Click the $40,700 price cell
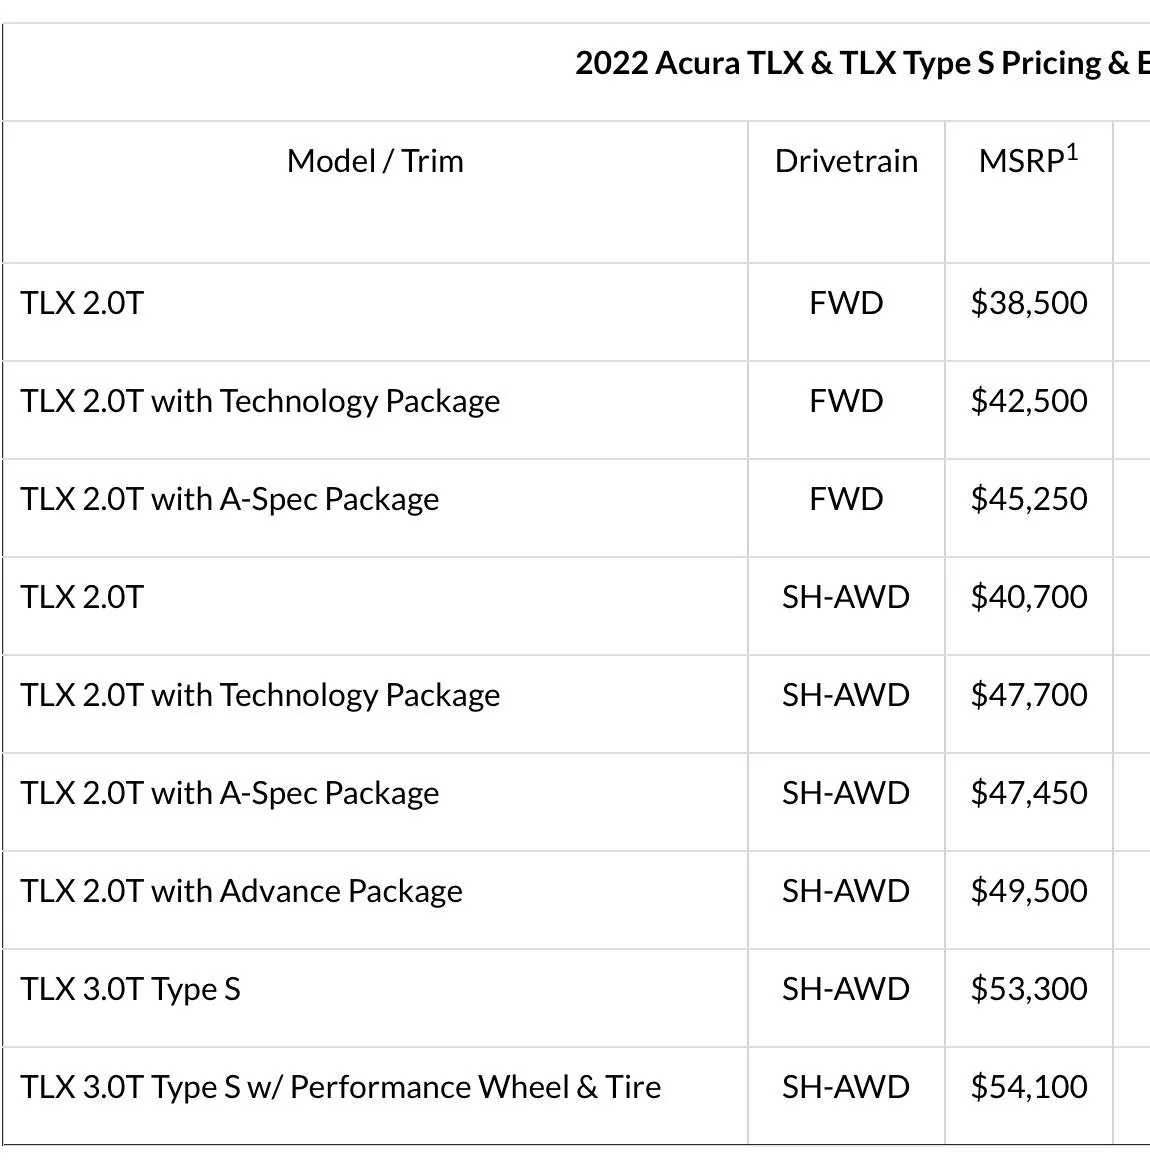 click(1029, 597)
